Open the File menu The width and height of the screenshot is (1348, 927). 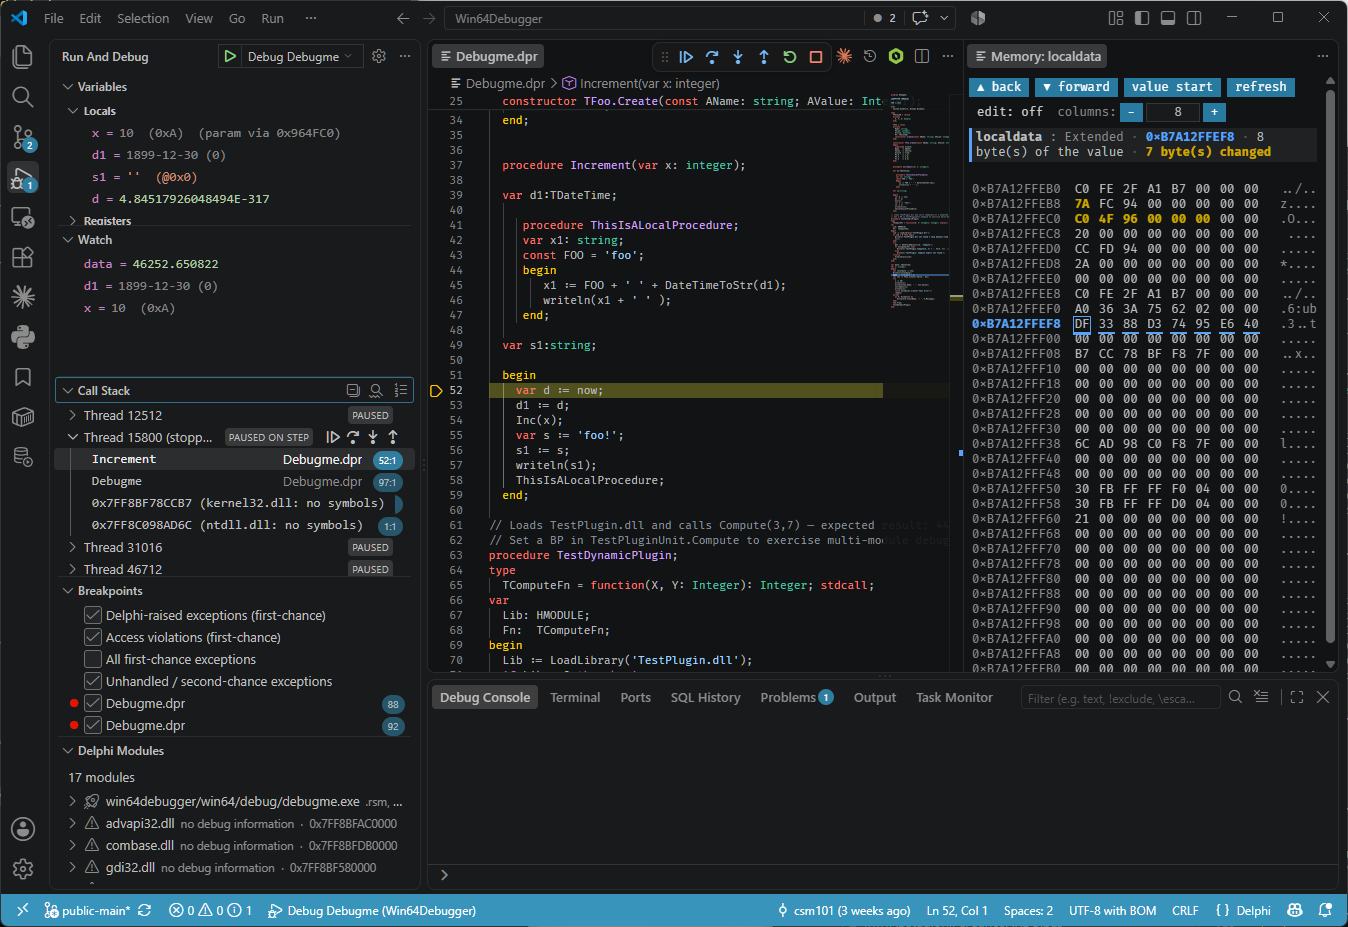[x=54, y=18]
